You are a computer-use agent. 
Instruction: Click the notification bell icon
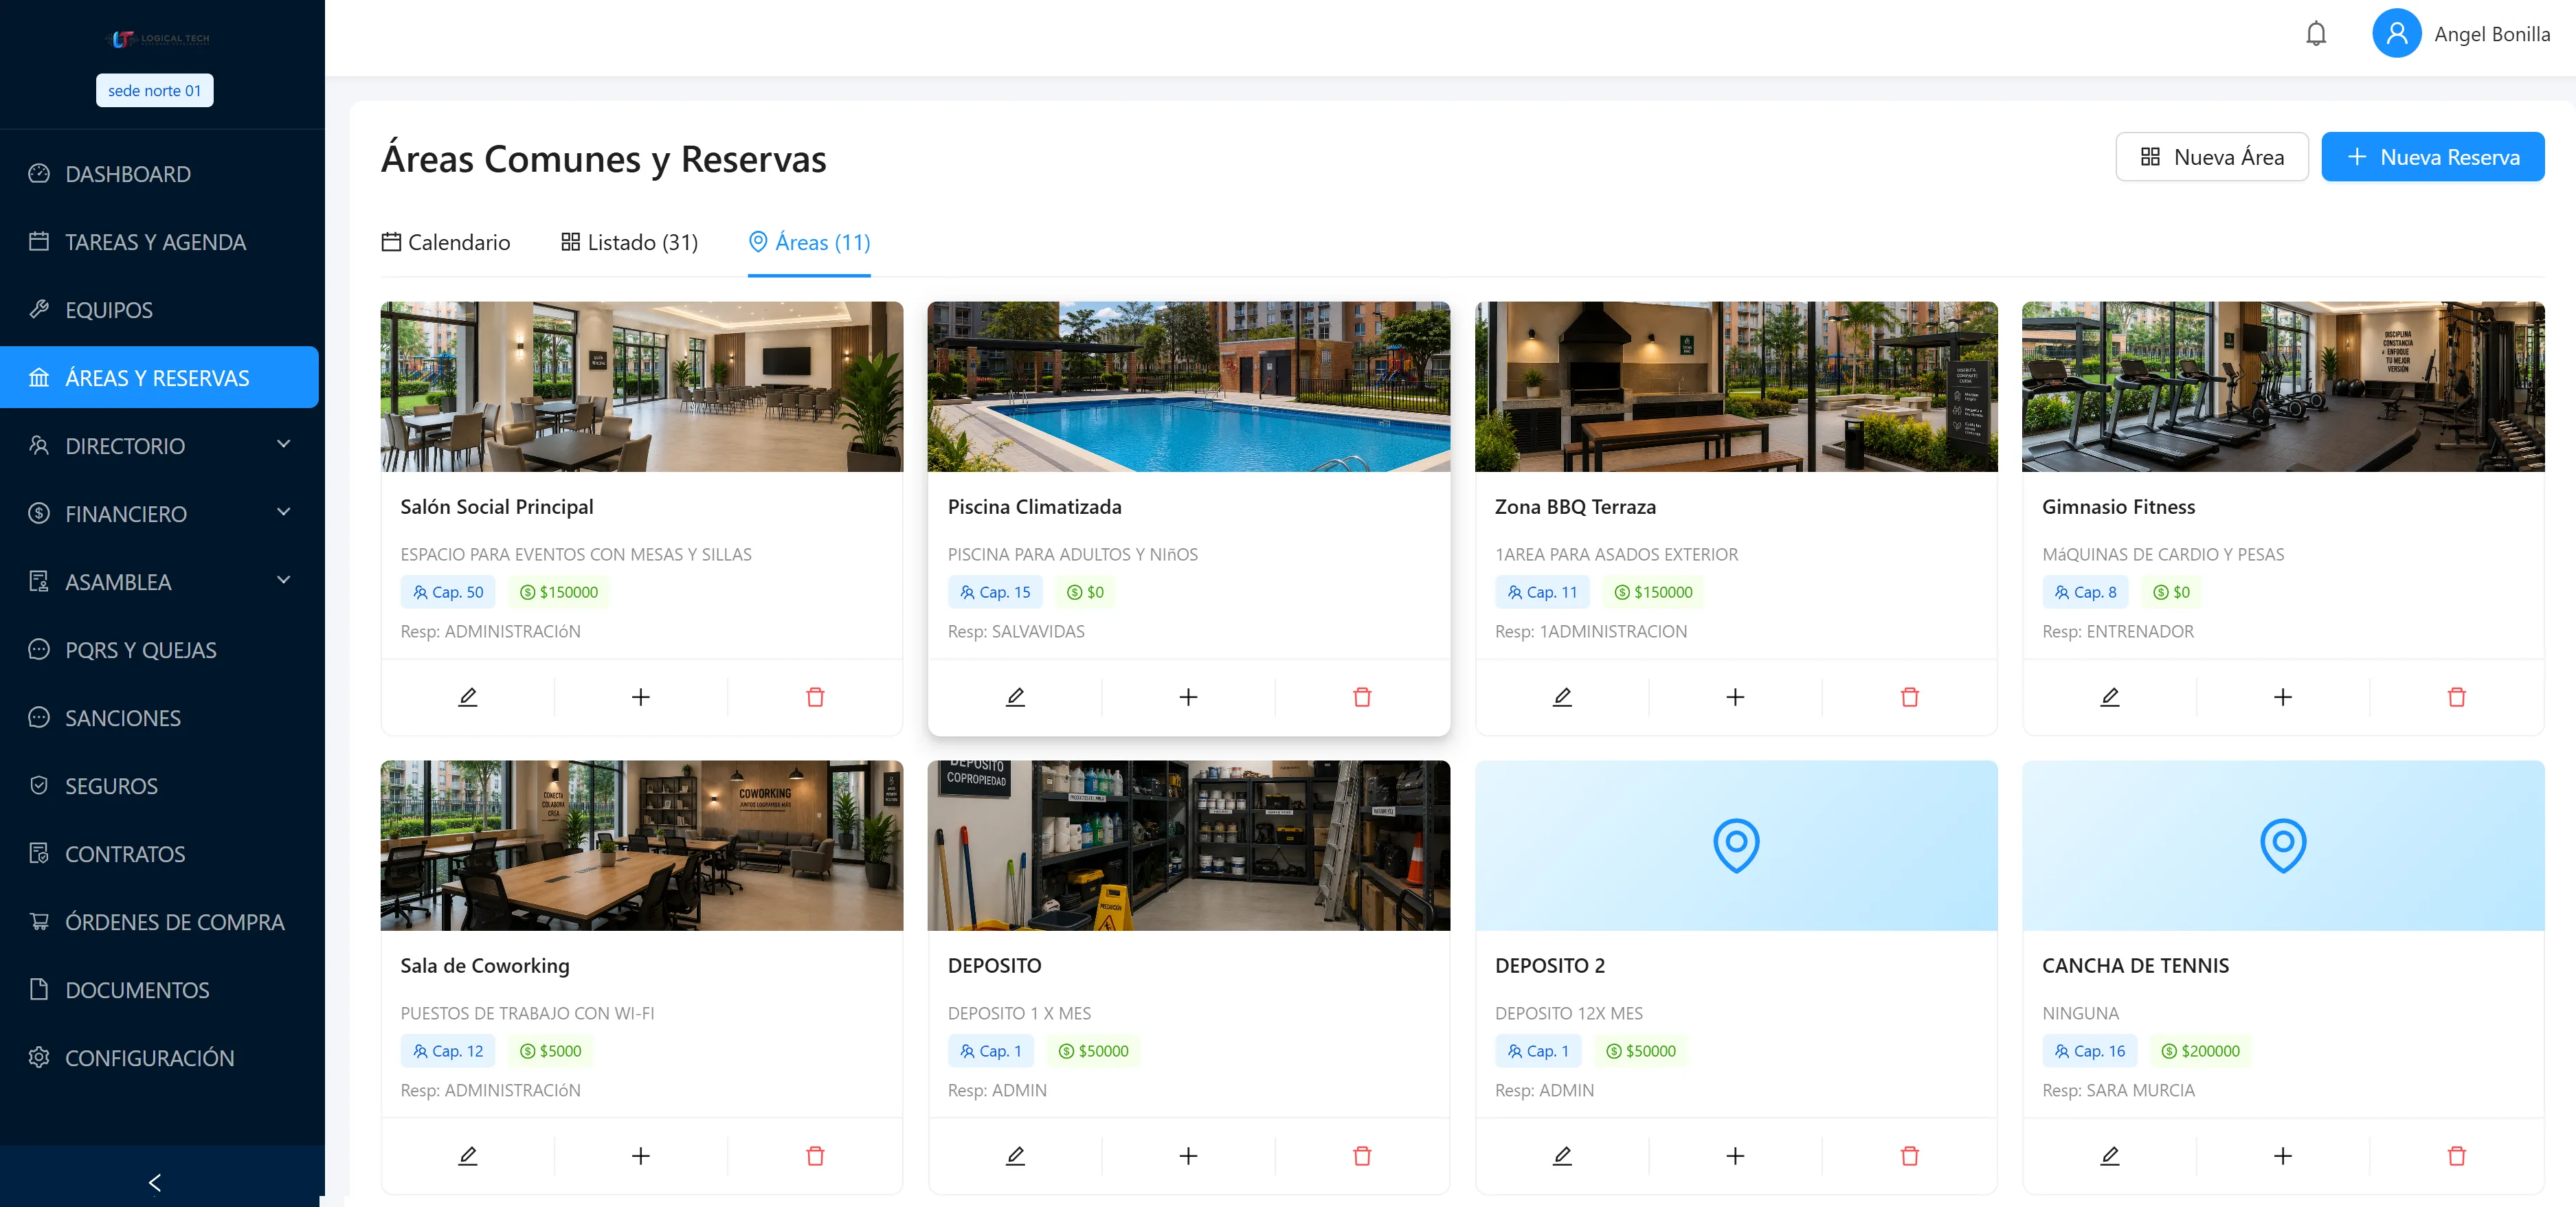click(2315, 34)
